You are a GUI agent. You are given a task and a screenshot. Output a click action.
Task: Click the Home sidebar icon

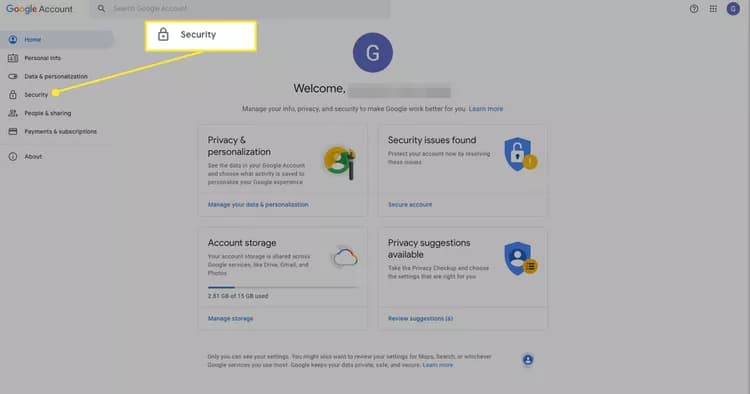[13, 40]
